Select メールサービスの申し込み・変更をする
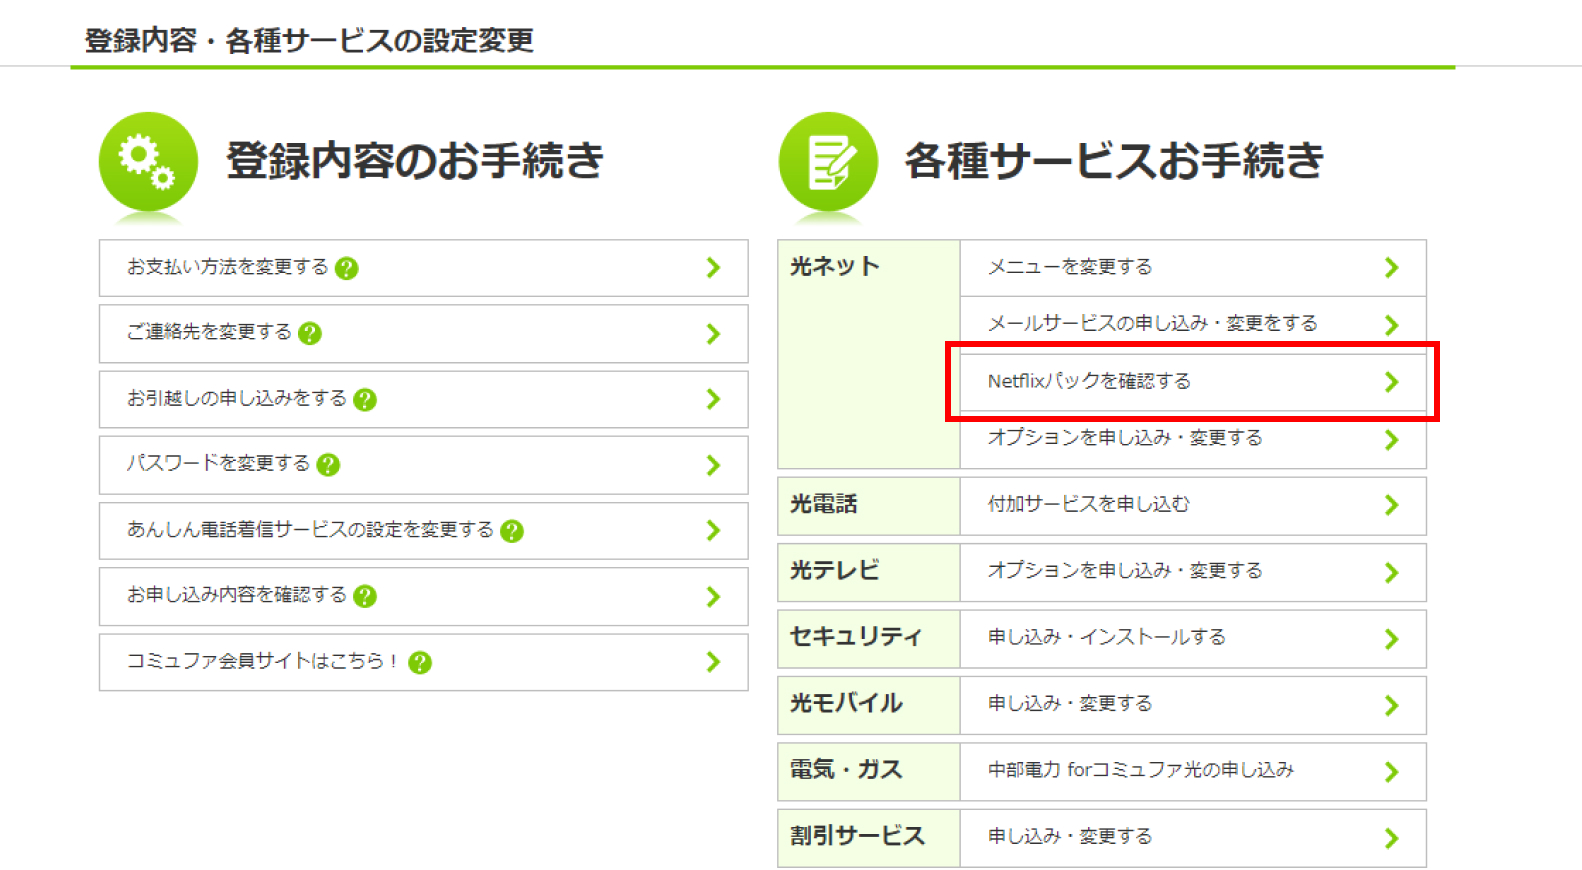The height and width of the screenshot is (870, 1582). pyautogui.click(x=1193, y=325)
